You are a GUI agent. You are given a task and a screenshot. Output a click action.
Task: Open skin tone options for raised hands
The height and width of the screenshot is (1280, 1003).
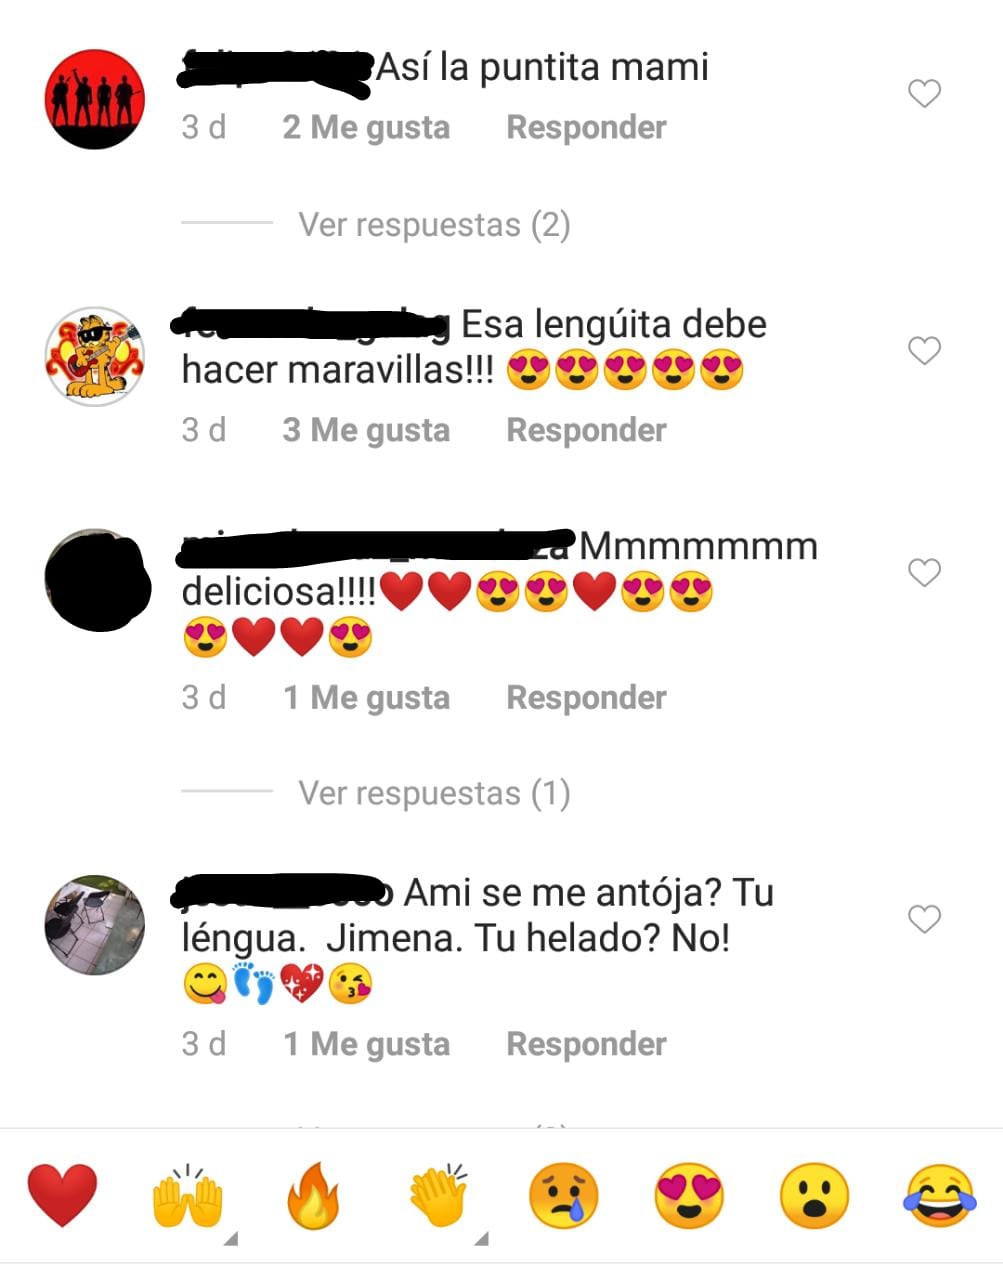pos(231,1240)
